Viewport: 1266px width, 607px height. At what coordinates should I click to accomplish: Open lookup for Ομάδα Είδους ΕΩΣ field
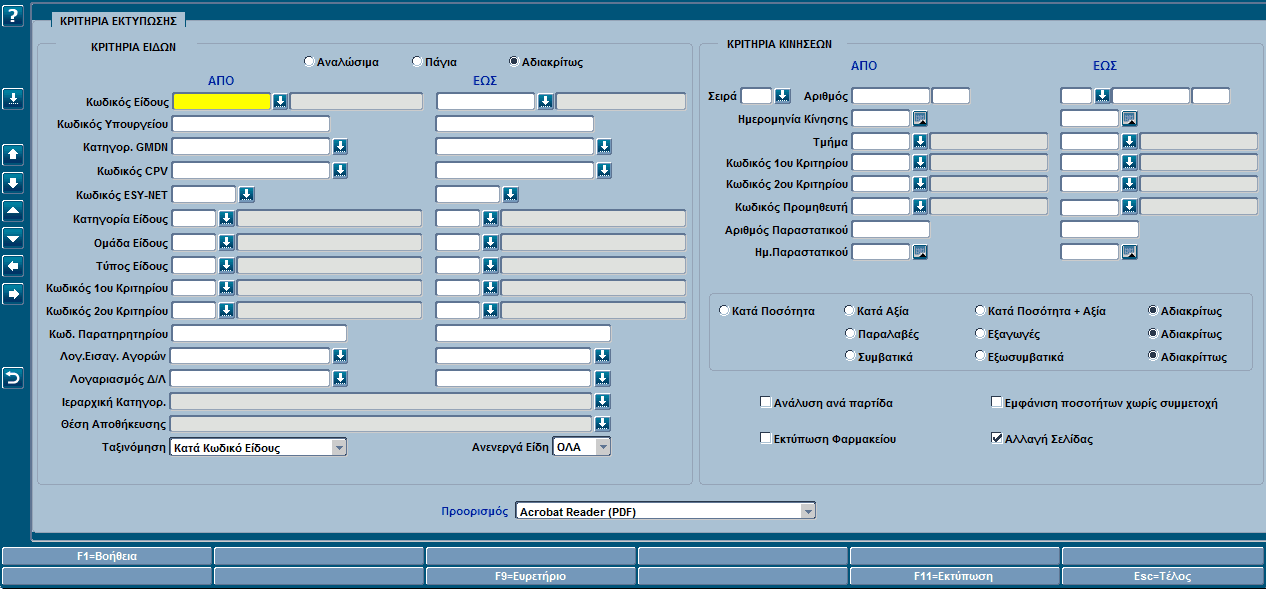tap(490, 242)
